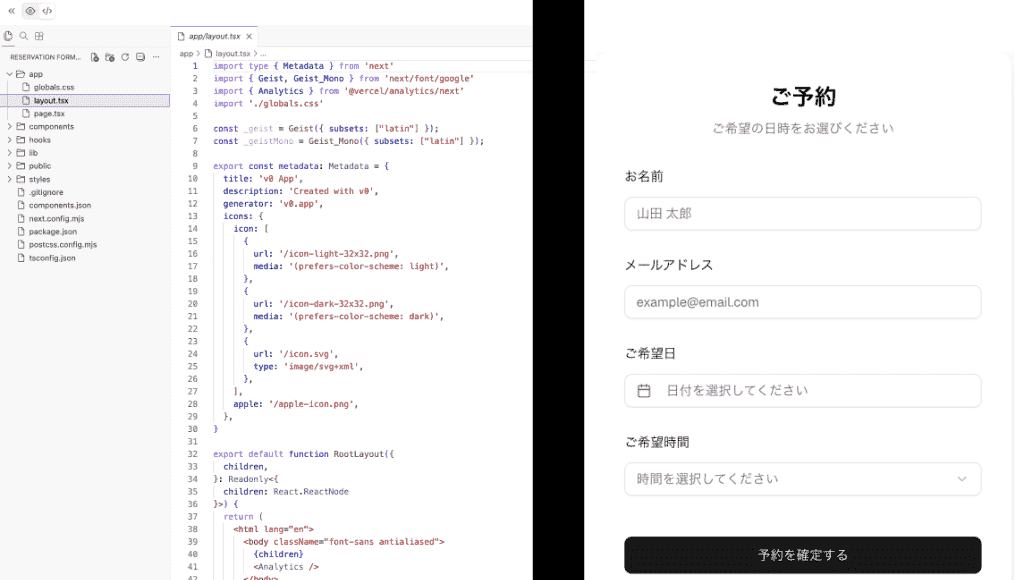Switch to code view with the brackets icon
Viewport: 1024px width, 580px height.
(x=47, y=10)
